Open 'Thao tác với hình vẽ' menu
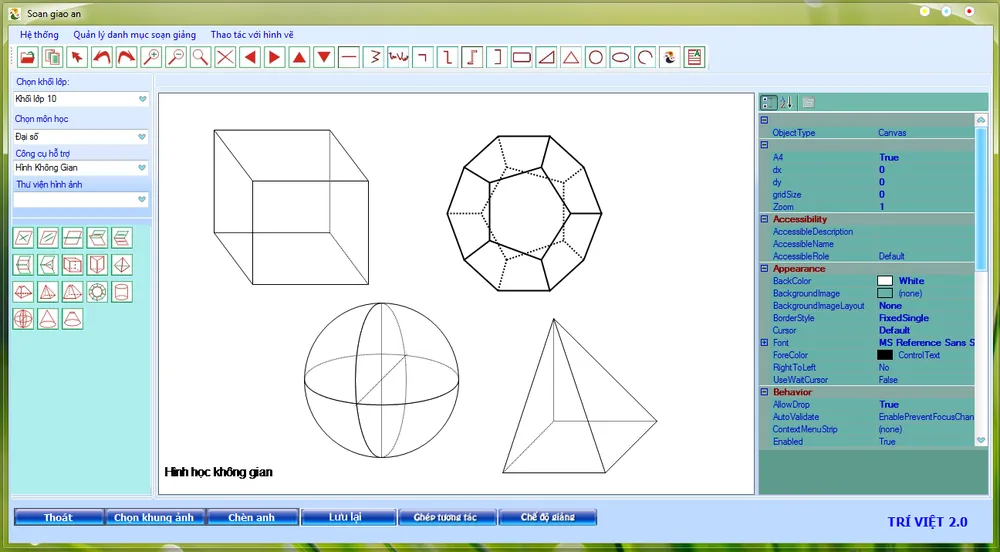 (252, 34)
